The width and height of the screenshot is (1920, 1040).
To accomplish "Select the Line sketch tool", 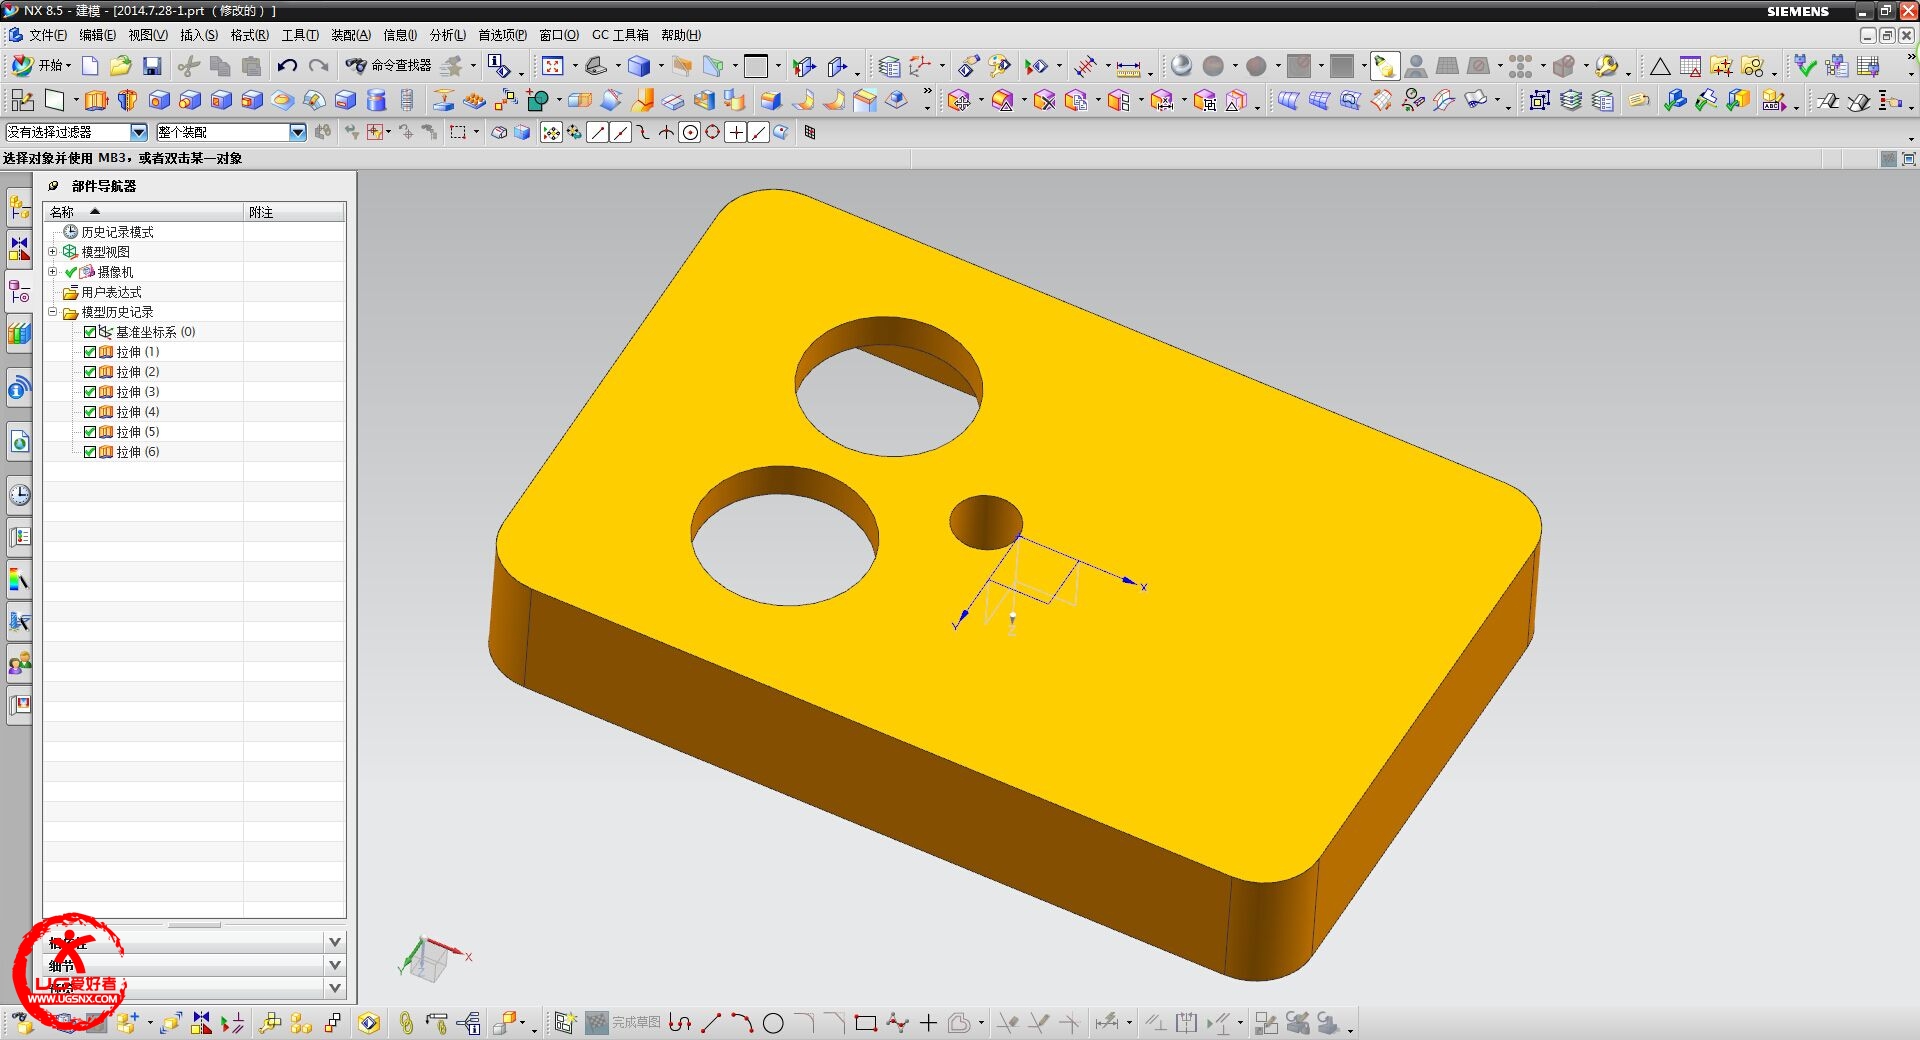I will [x=711, y=1023].
